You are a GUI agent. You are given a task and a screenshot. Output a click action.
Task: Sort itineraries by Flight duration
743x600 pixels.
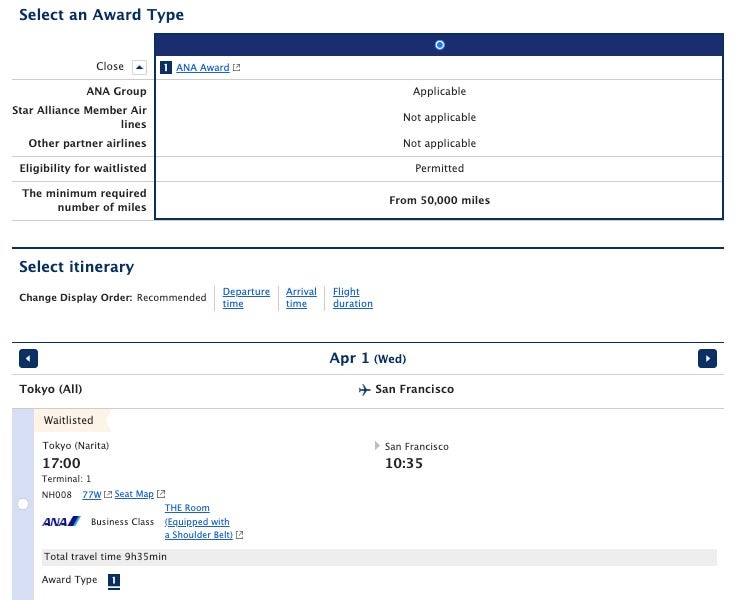pos(353,298)
